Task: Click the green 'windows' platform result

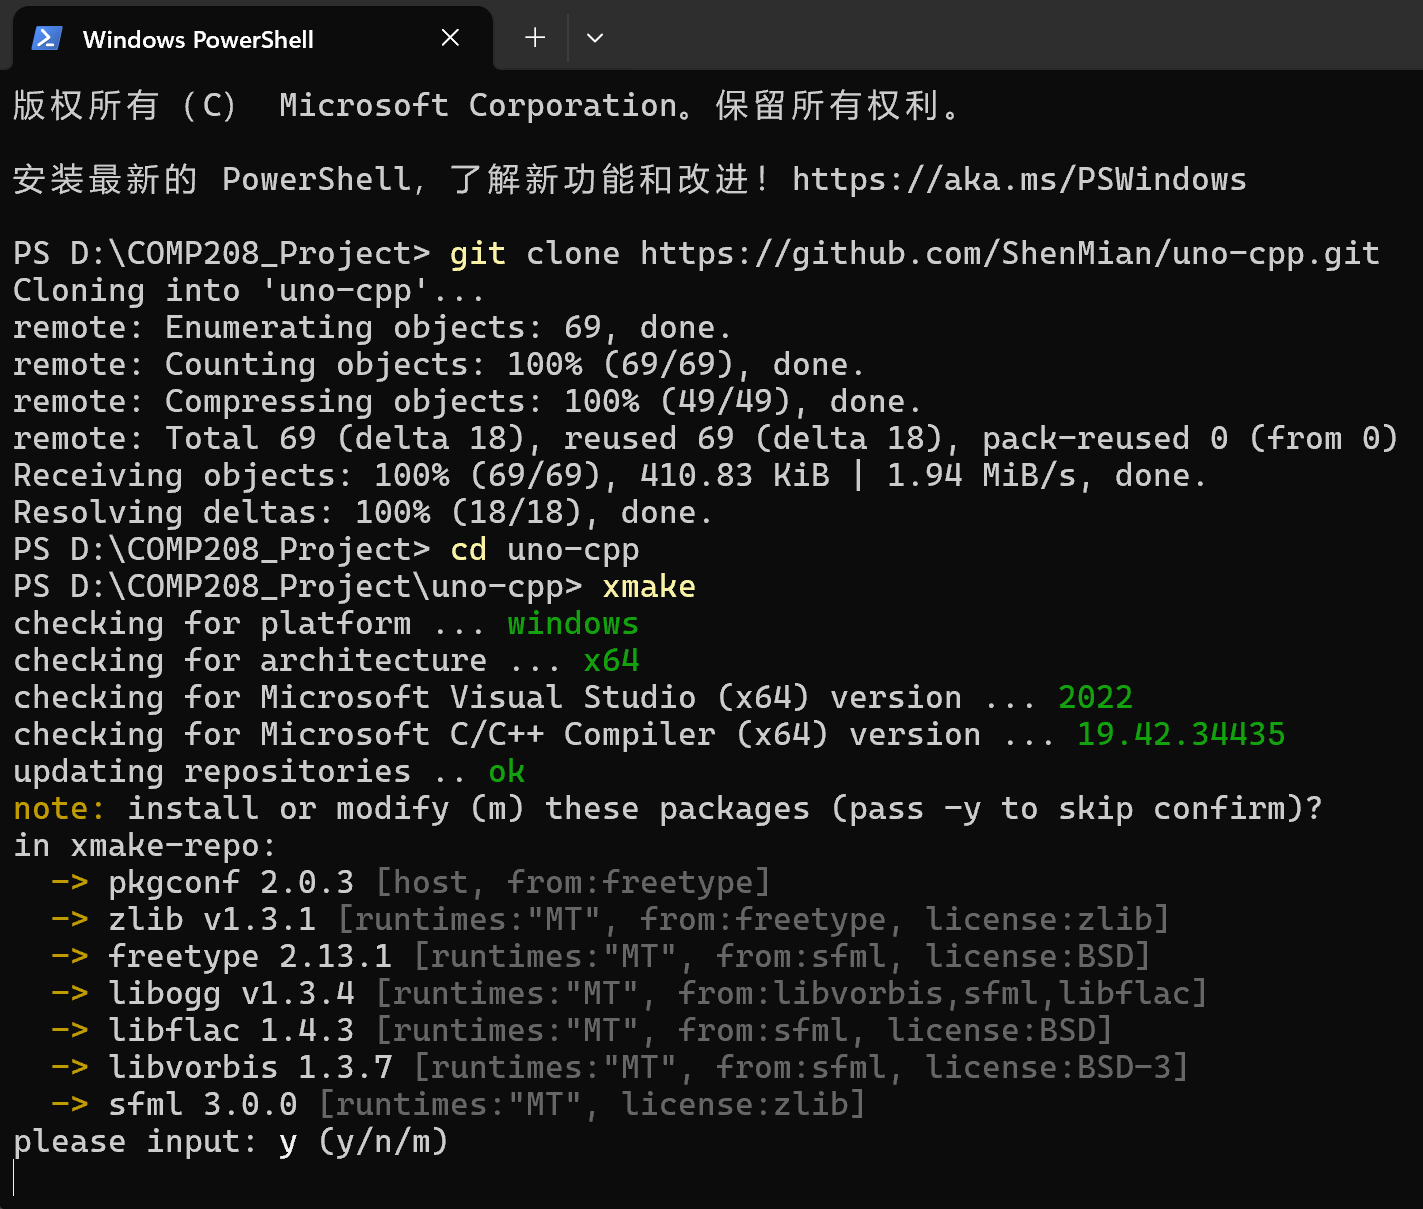Action: point(573,623)
